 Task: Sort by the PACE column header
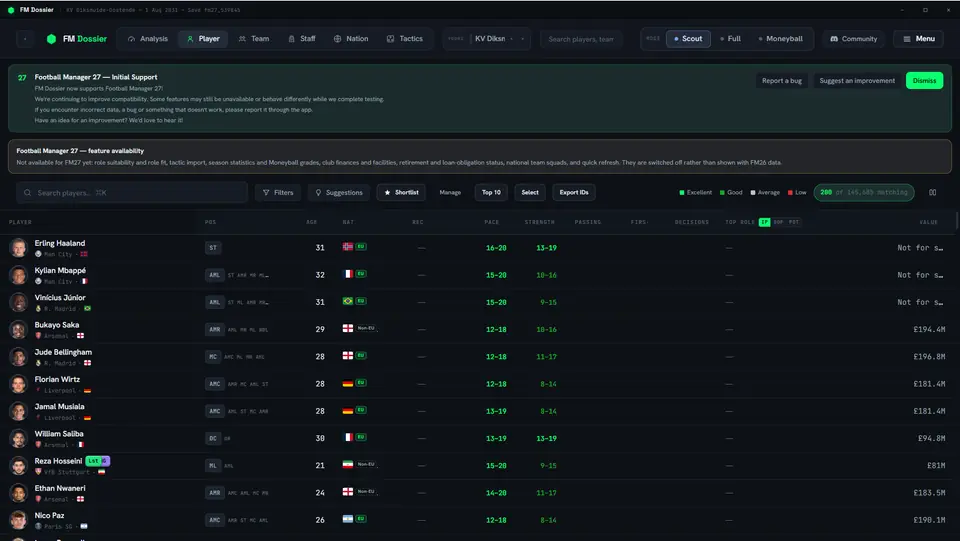point(492,222)
